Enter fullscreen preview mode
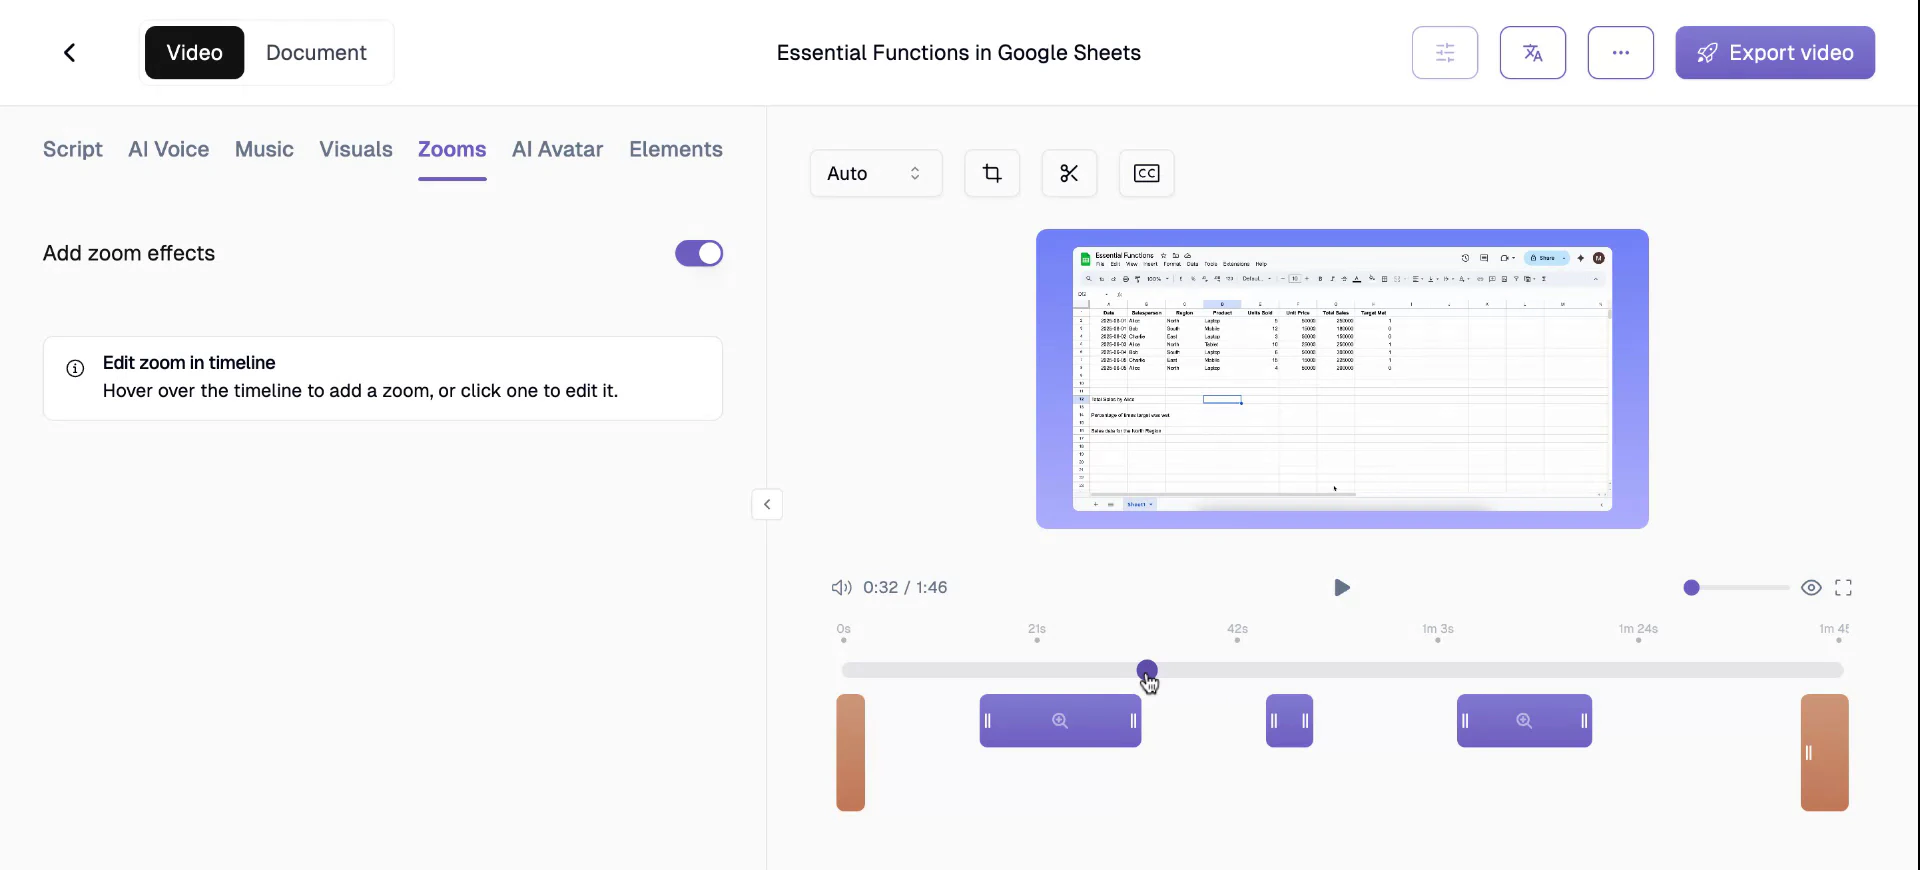Image resolution: width=1920 pixels, height=870 pixels. pyautogui.click(x=1843, y=587)
